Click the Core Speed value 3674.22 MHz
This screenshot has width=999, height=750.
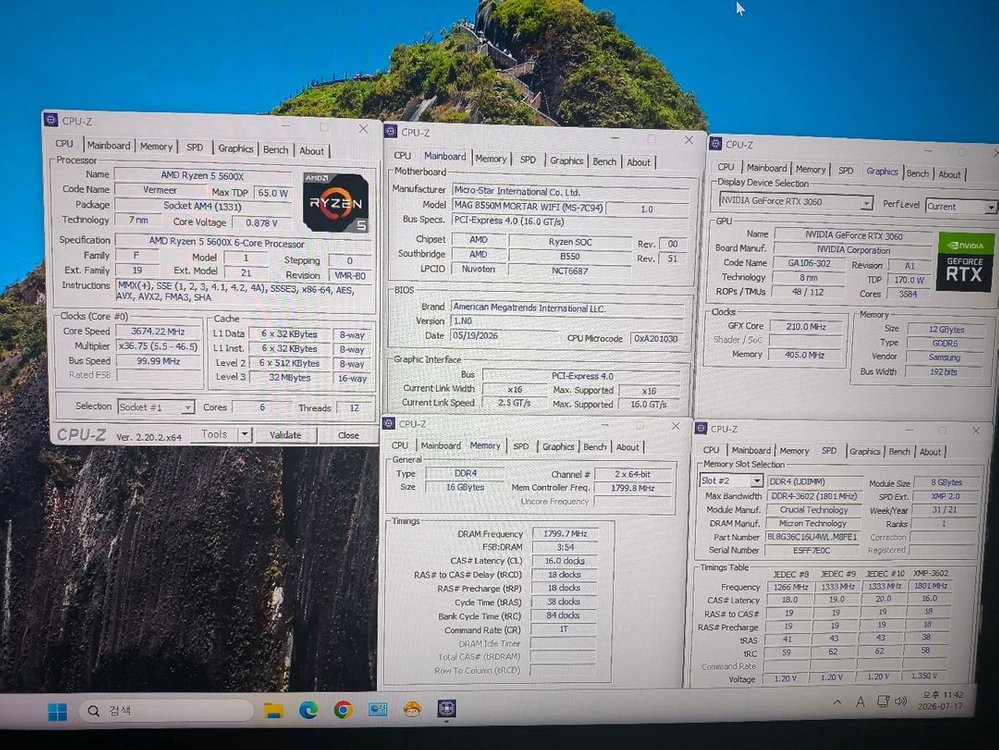(x=158, y=331)
